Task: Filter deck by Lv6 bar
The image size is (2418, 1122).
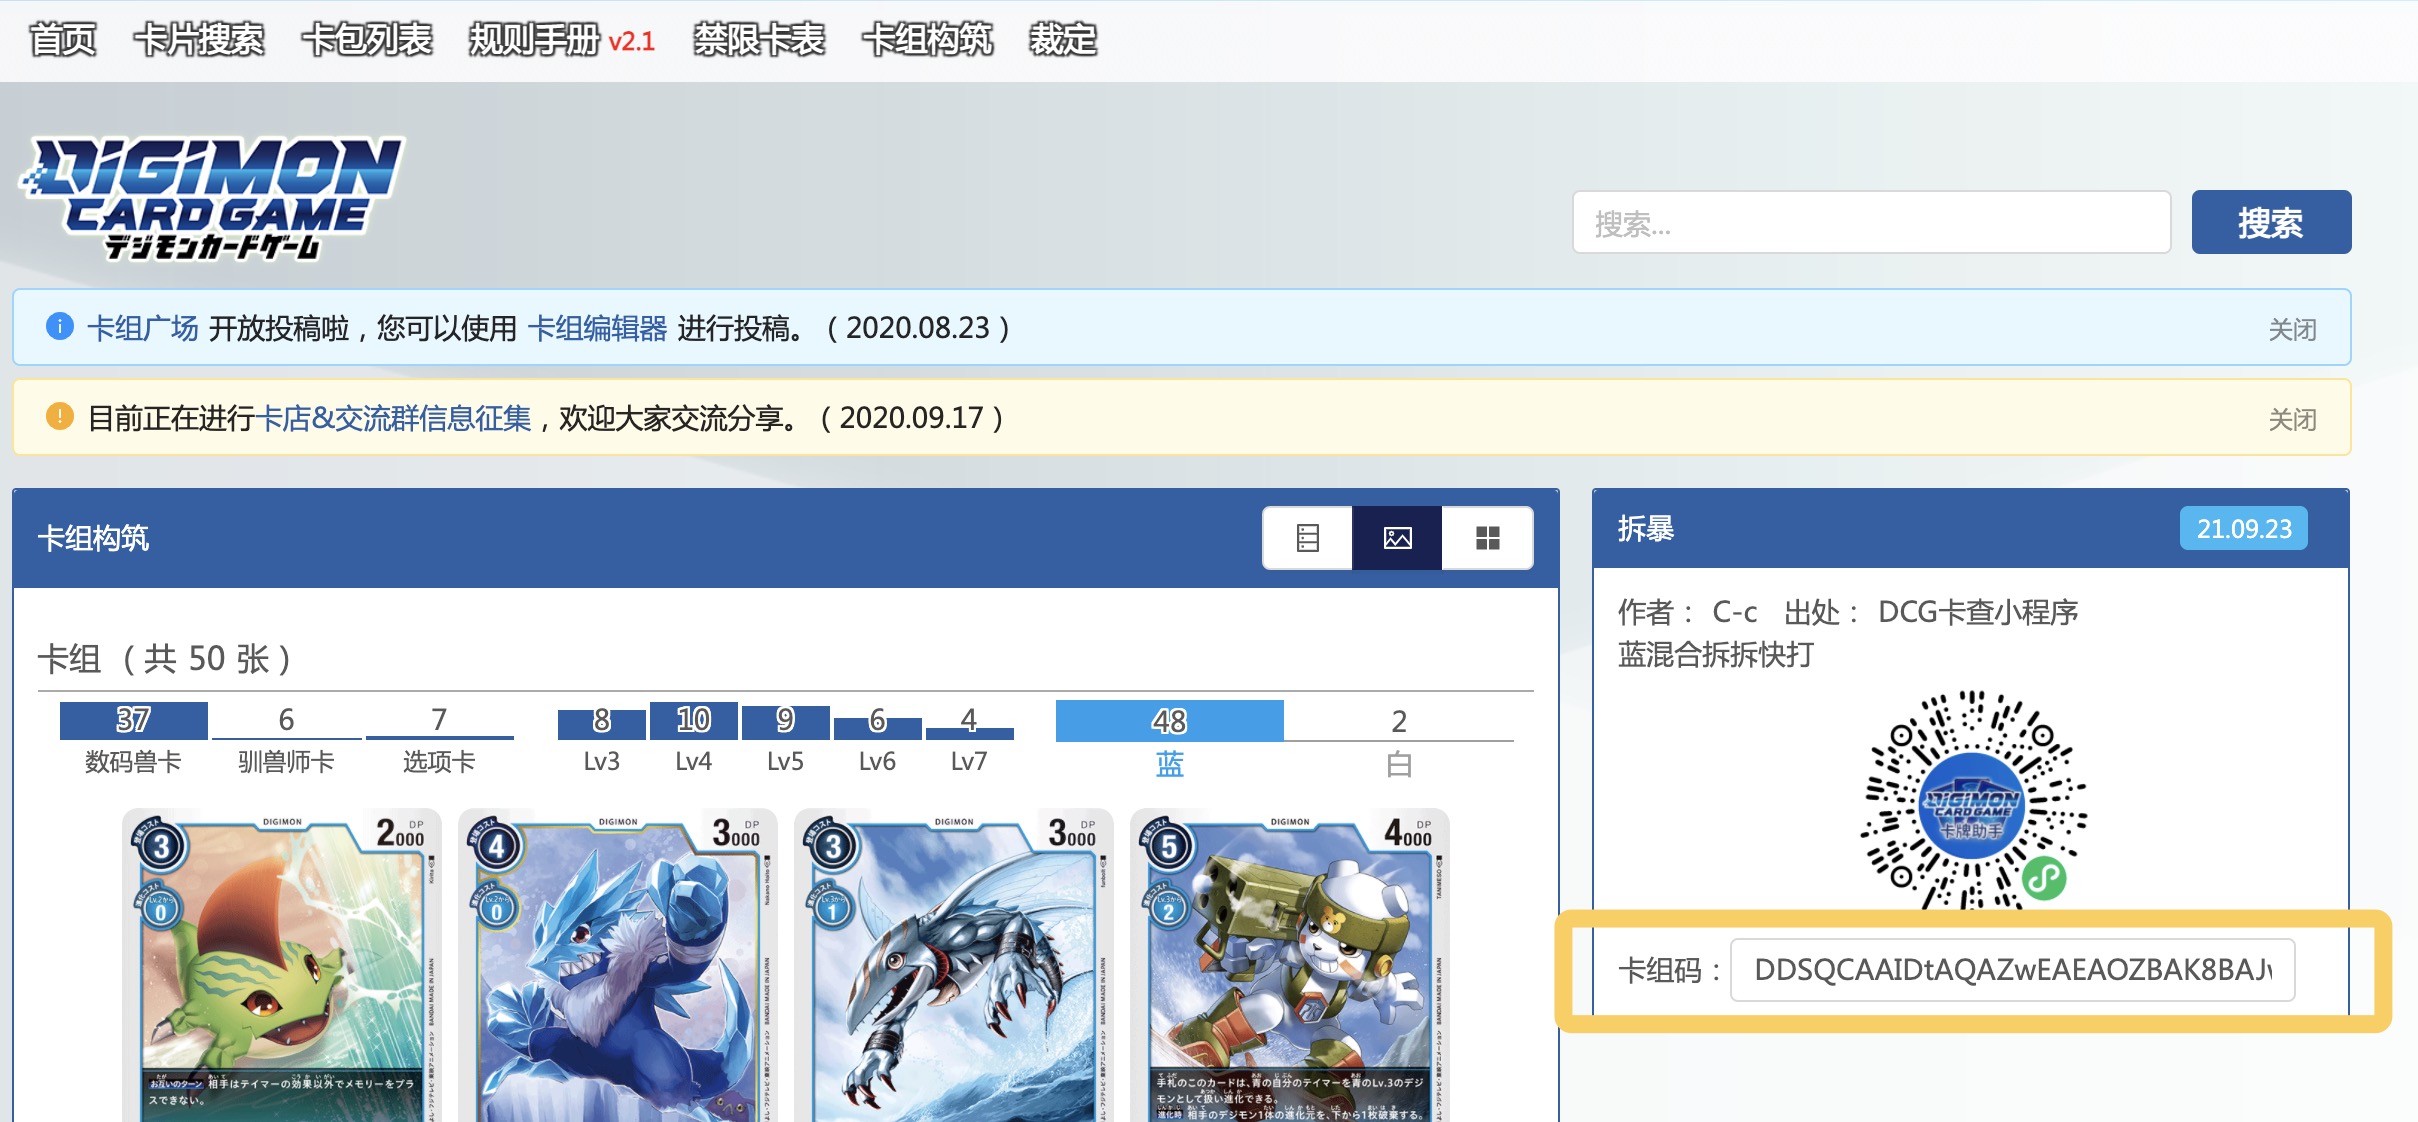Action: pyautogui.click(x=877, y=738)
